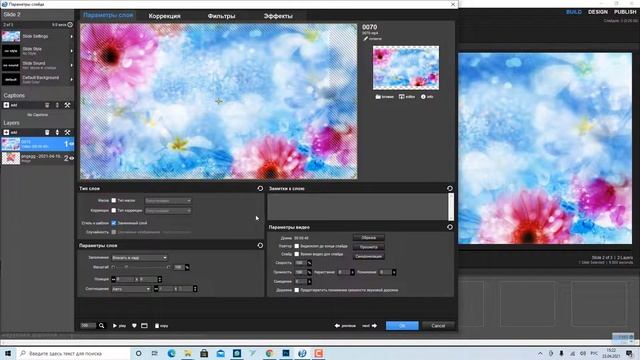Click the Cancel button
The height and width of the screenshot is (360, 640).
point(438,325)
